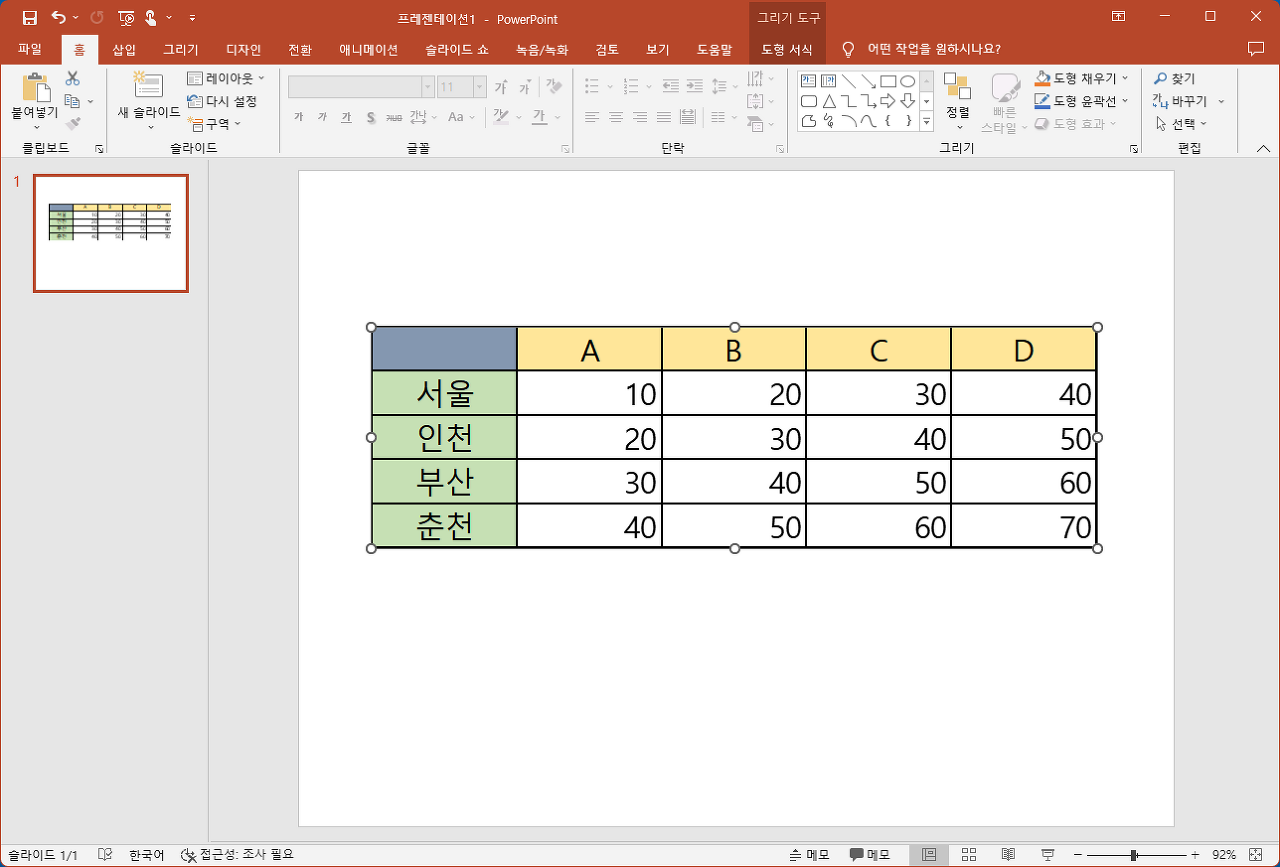Open the 도형 서식 Shape Format tab
The height and width of the screenshot is (867, 1280).
(787, 49)
